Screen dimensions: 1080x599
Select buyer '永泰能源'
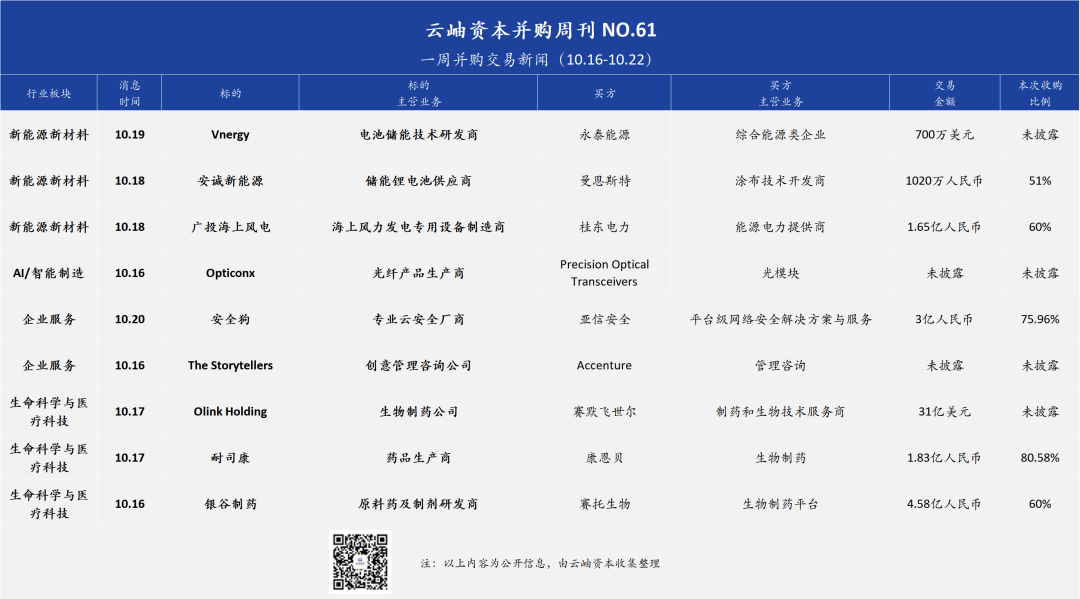click(x=604, y=135)
